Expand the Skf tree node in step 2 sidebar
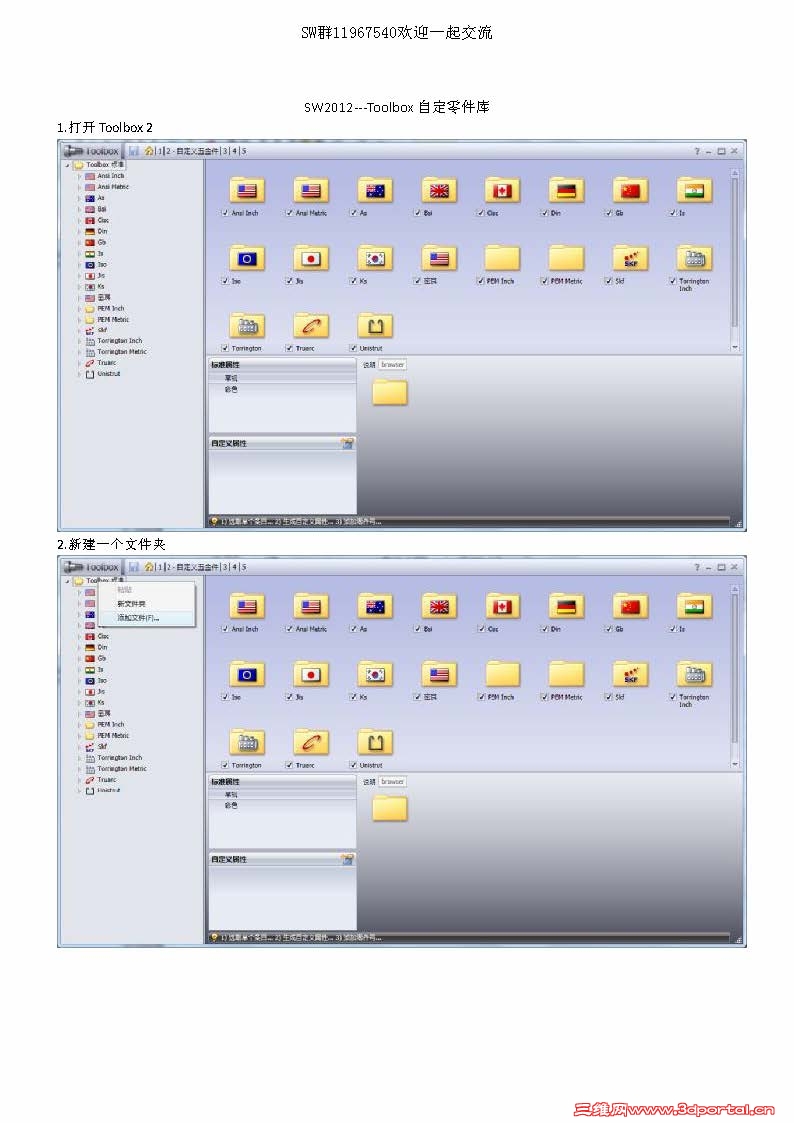Image resolution: width=794 pixels, height=1123 pixels. coord(79,746)
